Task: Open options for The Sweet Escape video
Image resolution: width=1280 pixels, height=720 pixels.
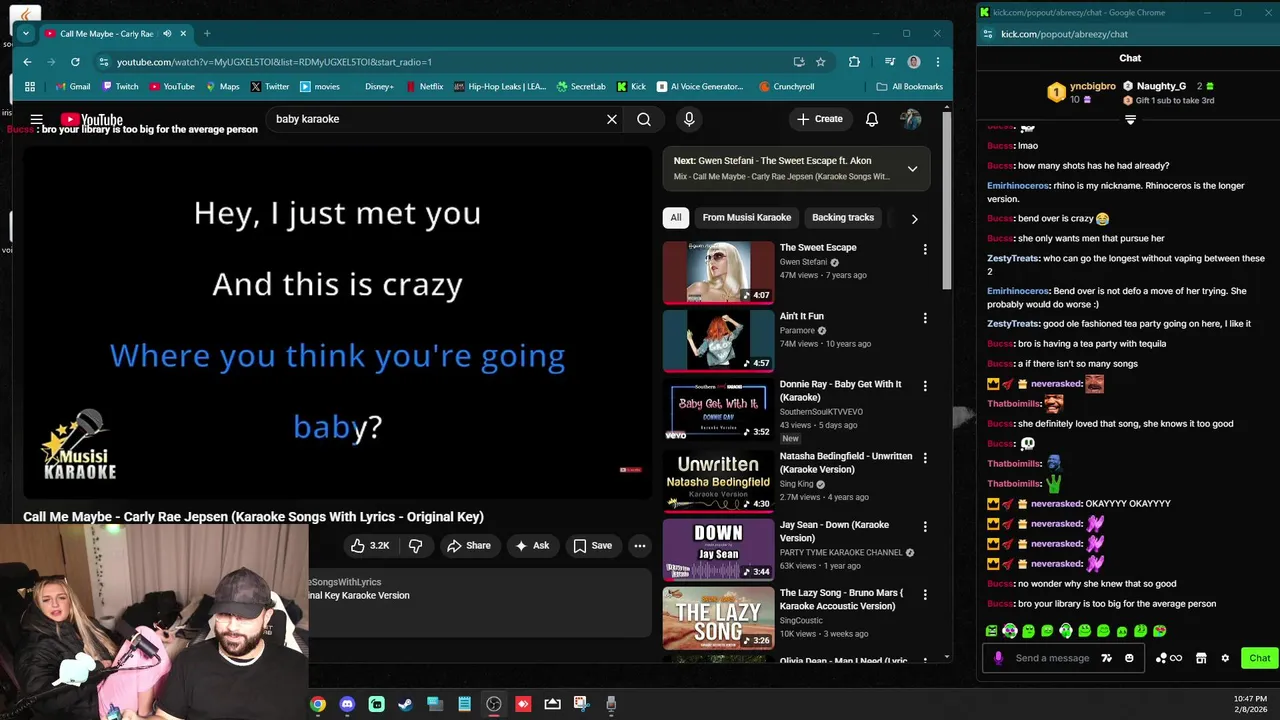Action: click(925, 249)
